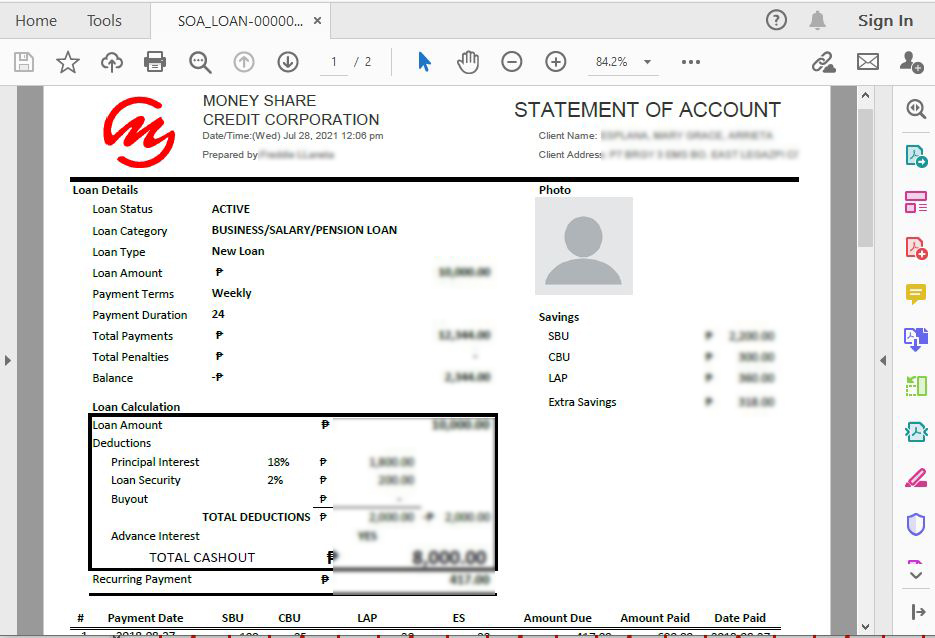Open Combine Files tool in sidebar
Screen dimensions: 935x638
[x=916, y=340]
